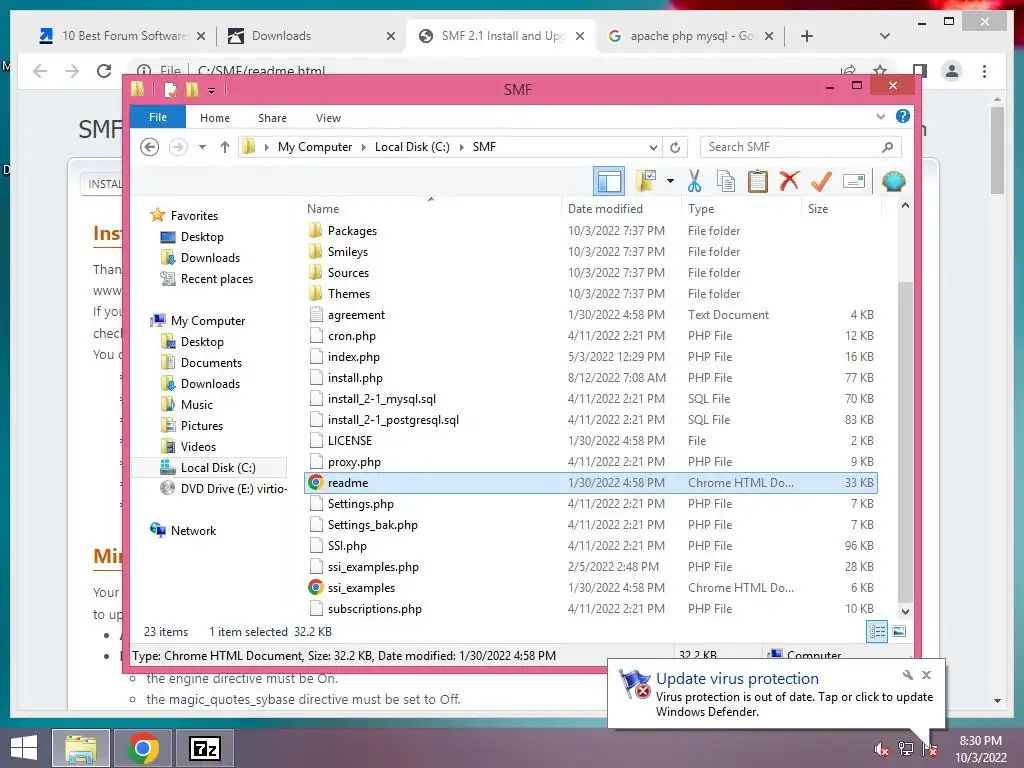This screenshot has width=1024, height=768.
Task: Reload the page in Chrome
Action: pos(104,71)
